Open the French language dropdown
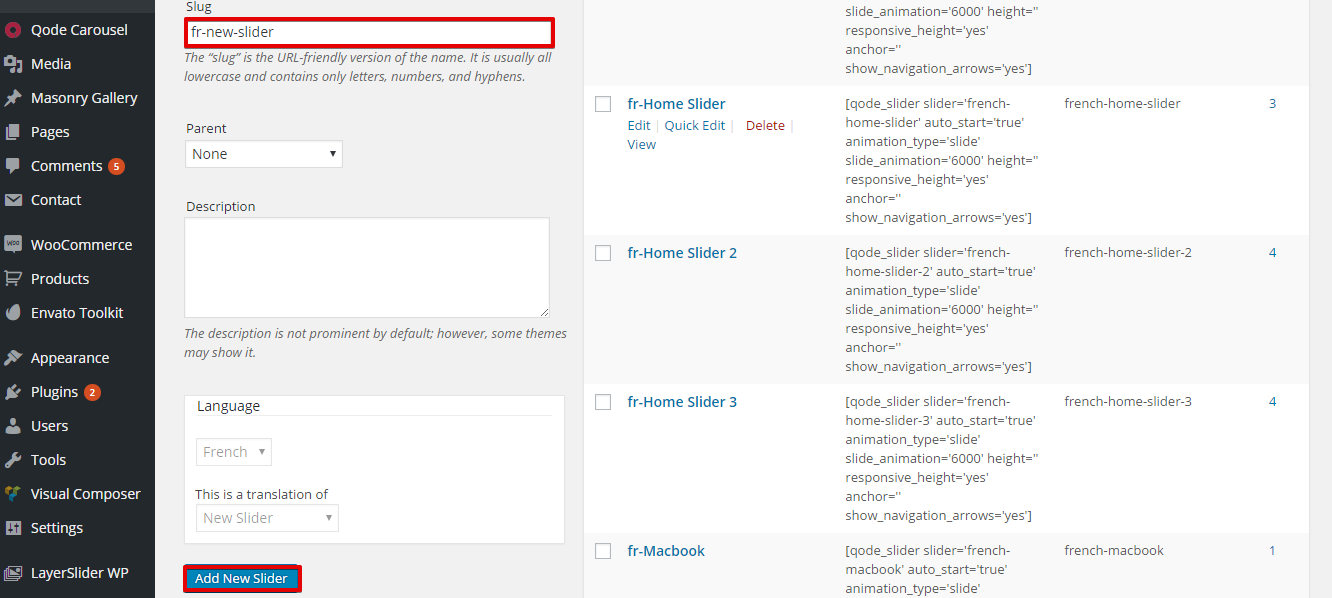Viewport: 1332px width, 598px height. (x=234, y=452)
